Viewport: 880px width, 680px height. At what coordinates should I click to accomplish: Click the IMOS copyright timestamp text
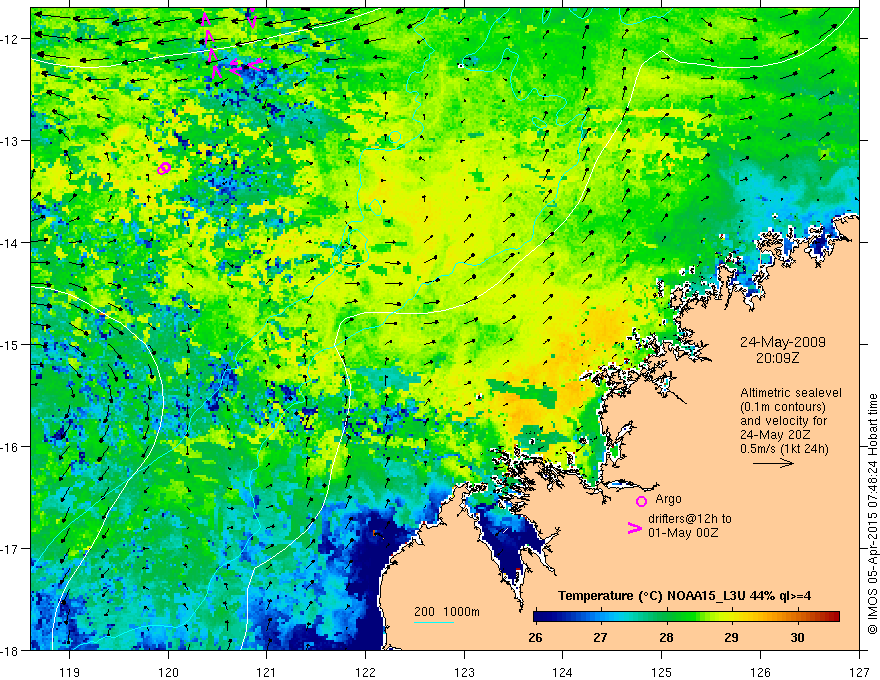click(x=872, y=514)
